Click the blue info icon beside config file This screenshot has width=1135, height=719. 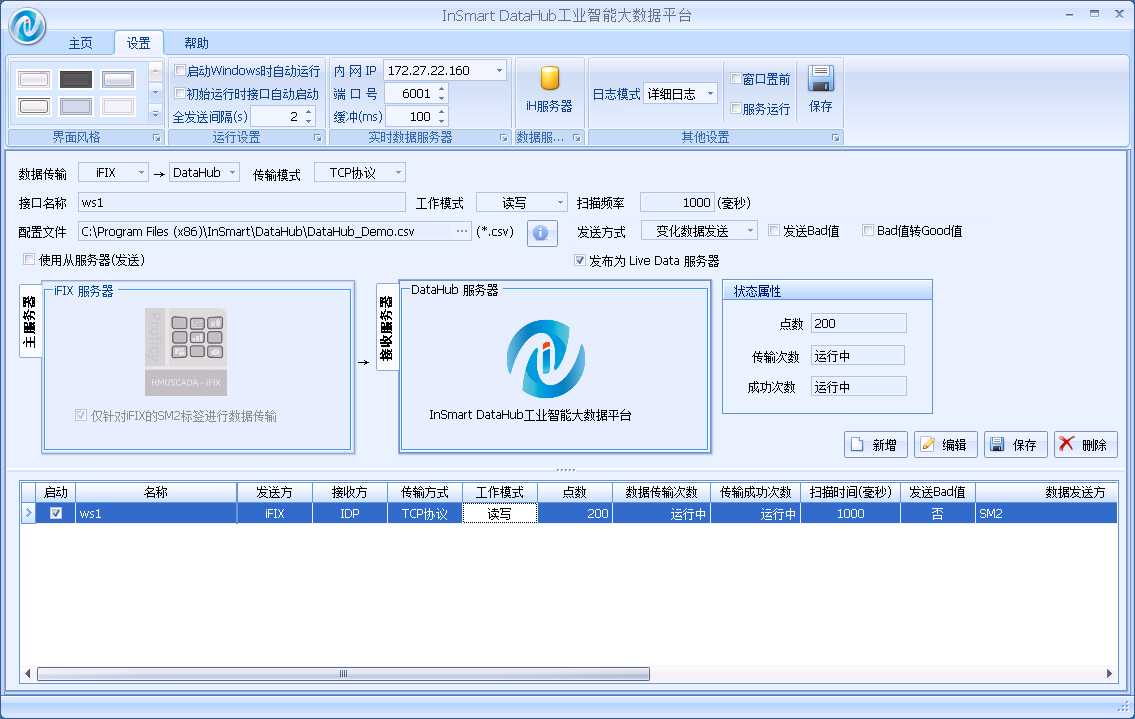pyautogui.click(x=541, y=232)
